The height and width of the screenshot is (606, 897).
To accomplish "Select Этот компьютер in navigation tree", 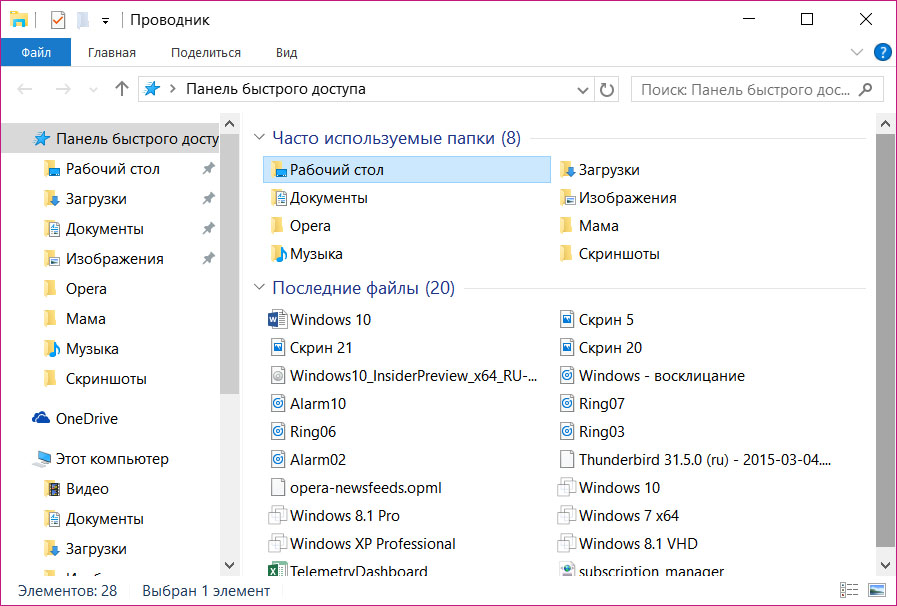I will [x=111, y=459].
